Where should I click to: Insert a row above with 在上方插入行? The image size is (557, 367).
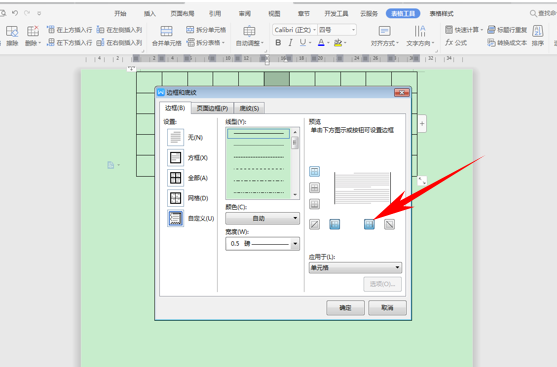(x=70, y=30)
